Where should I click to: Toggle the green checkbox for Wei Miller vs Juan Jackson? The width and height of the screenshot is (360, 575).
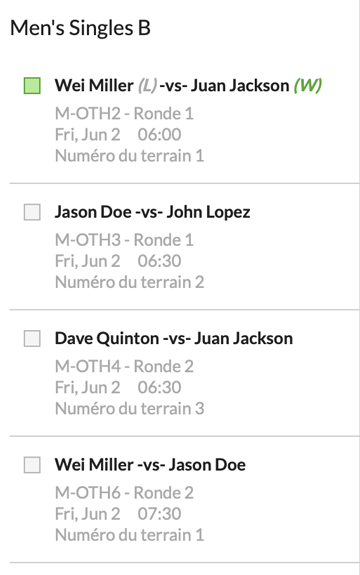click(x=32, y=86)
